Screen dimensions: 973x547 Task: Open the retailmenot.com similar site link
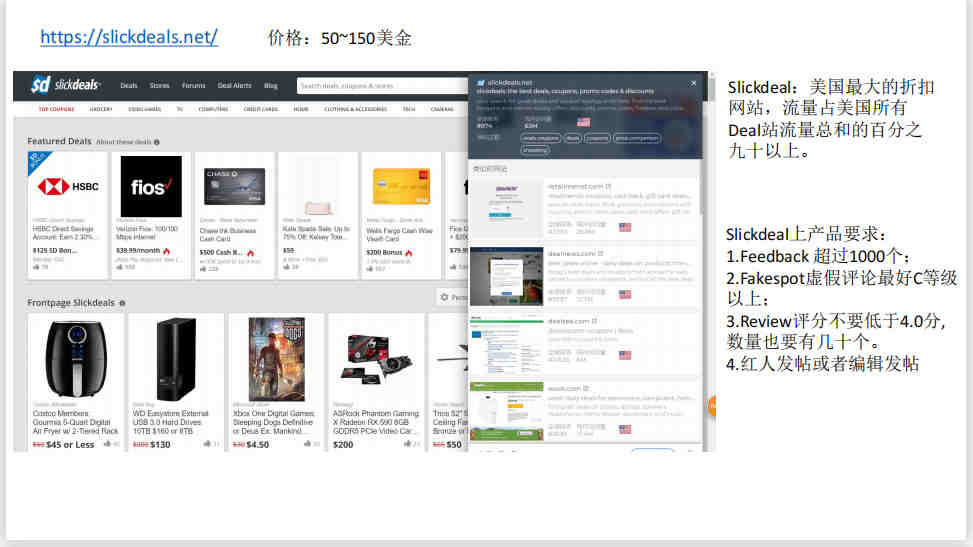click(575, 186)
